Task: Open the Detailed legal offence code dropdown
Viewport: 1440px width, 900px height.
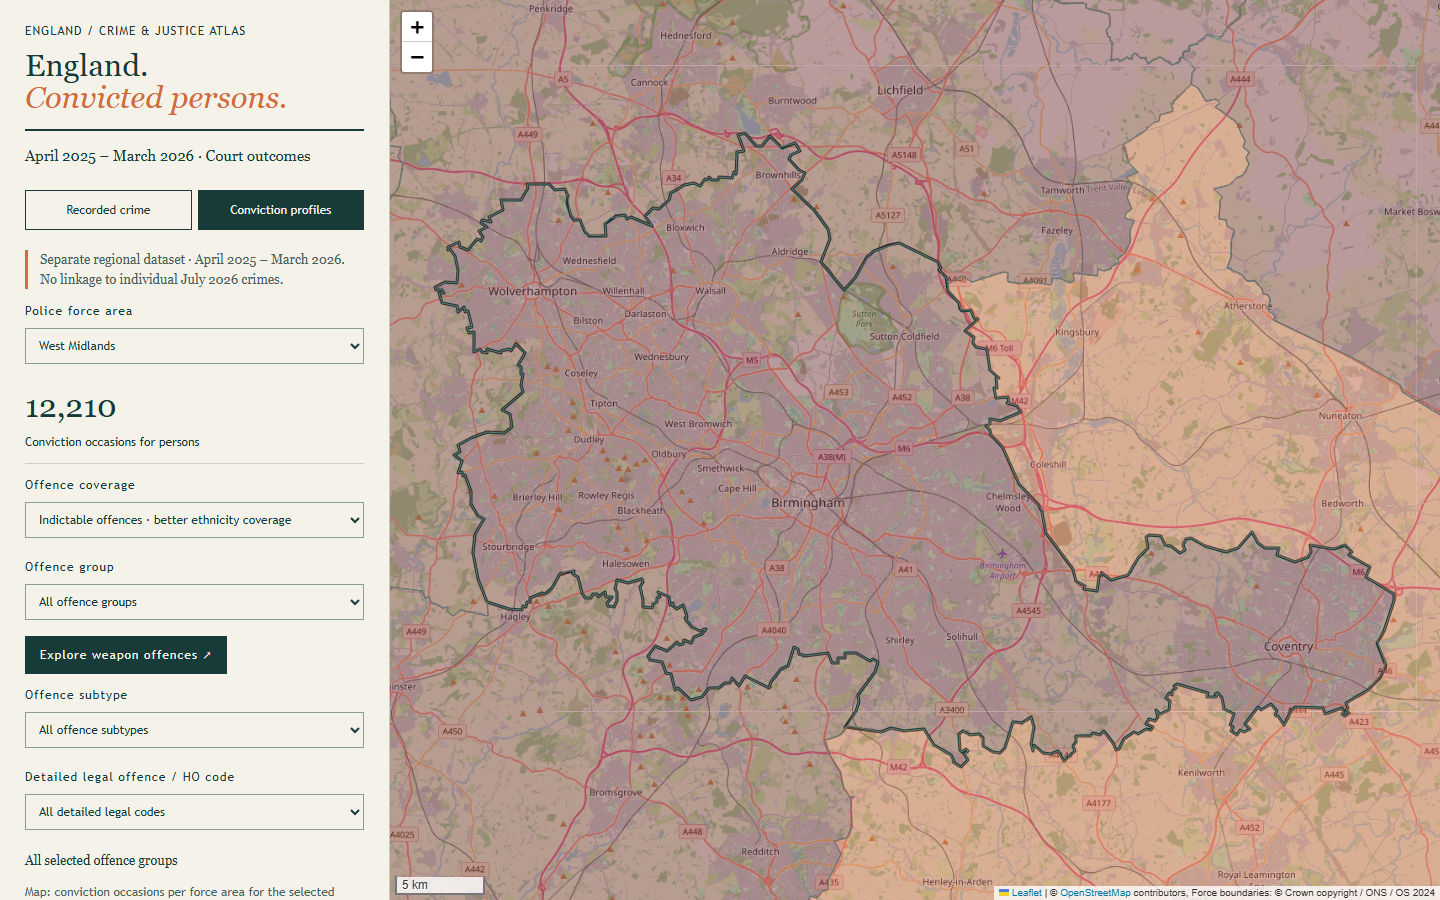Action: [x=194, y=812]
